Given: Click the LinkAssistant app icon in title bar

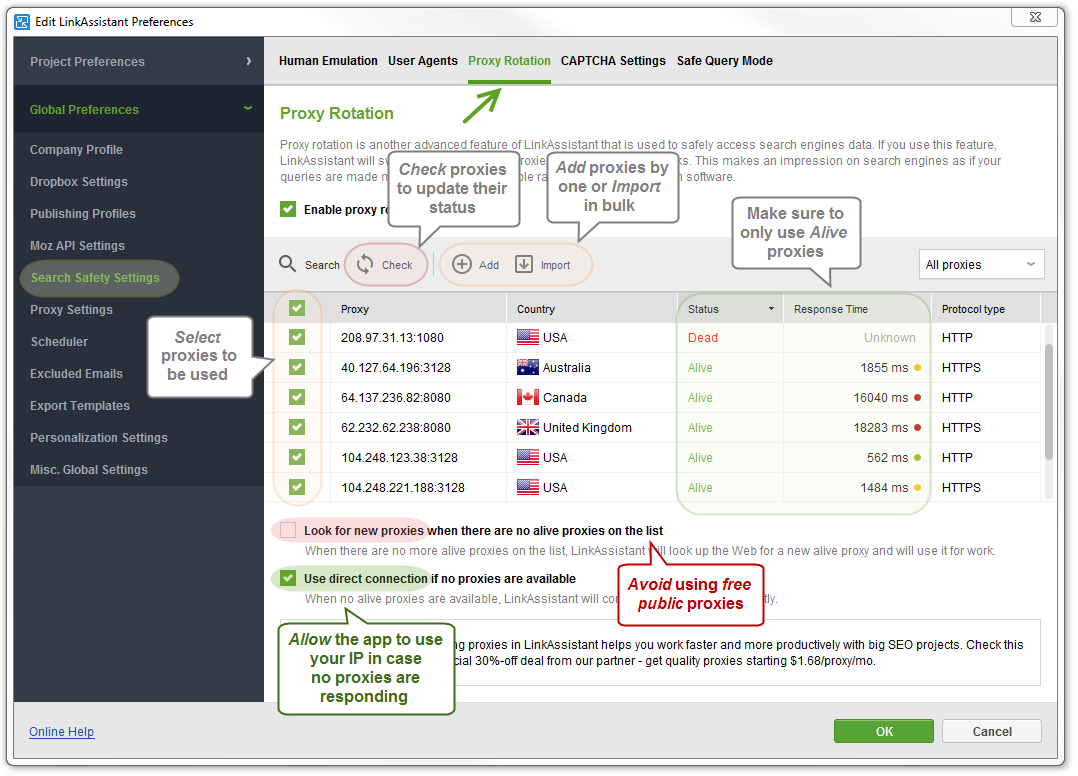Looking at the screenshot, I should 22,21.
